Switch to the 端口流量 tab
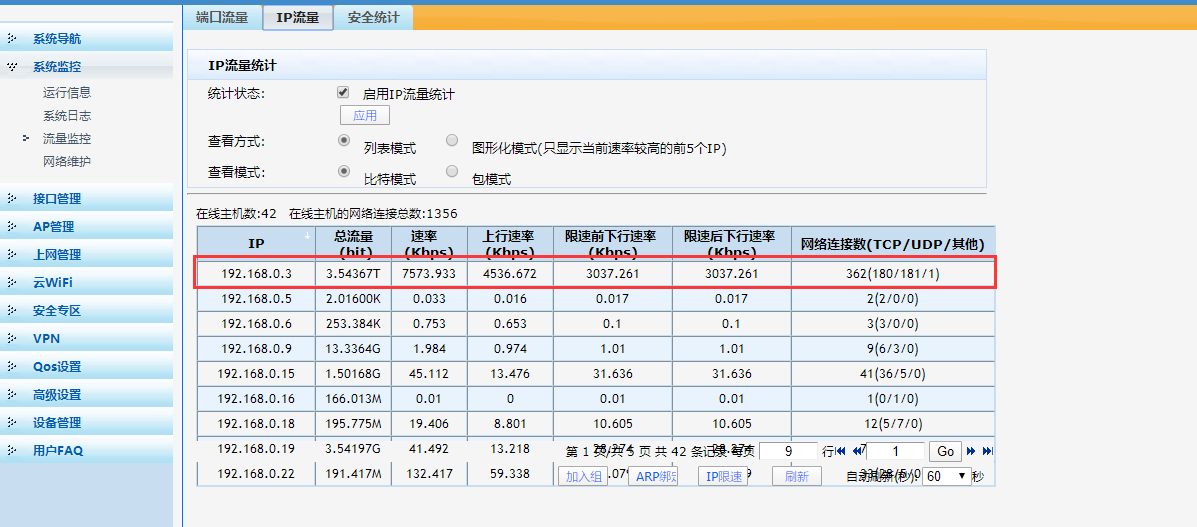This screenshot has height=527, width=1197. pos(222,17)
